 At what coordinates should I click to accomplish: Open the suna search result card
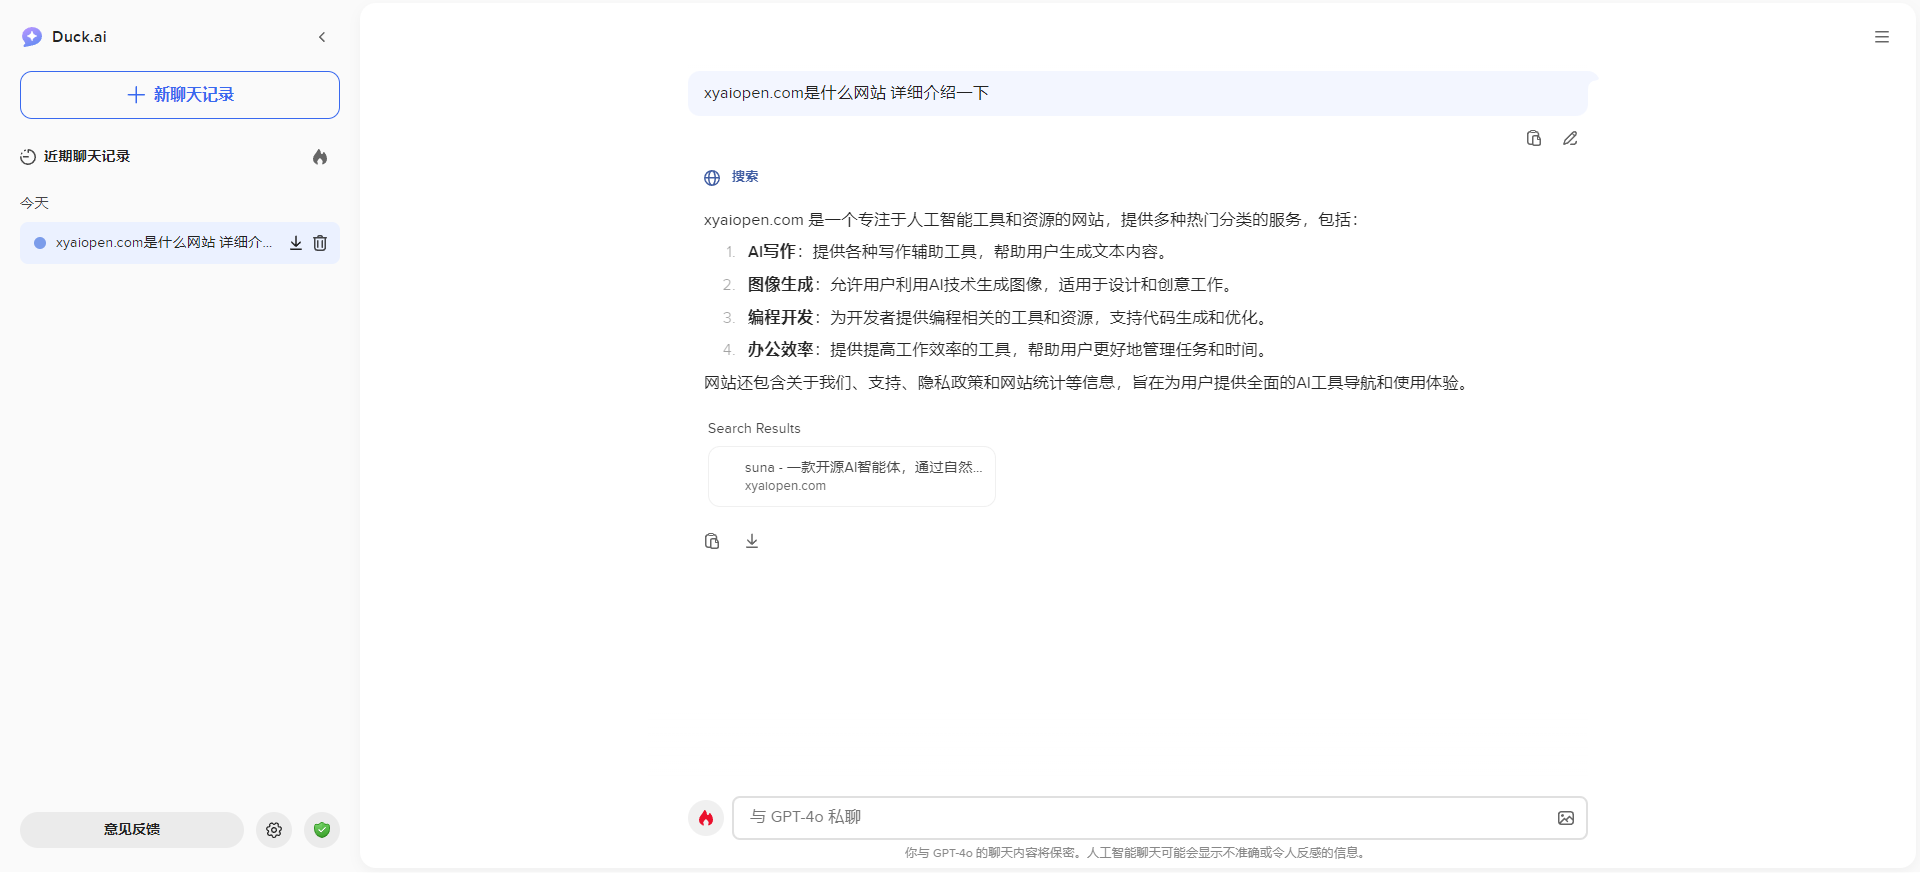[x=852, y=476]
